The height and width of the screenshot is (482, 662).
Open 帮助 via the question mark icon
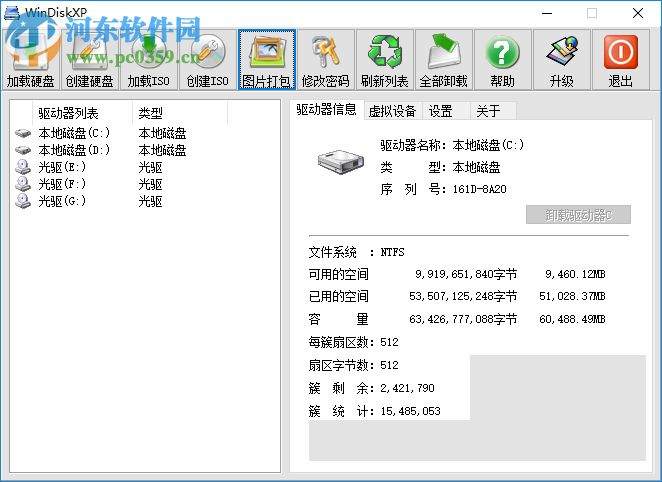(502, 60)
